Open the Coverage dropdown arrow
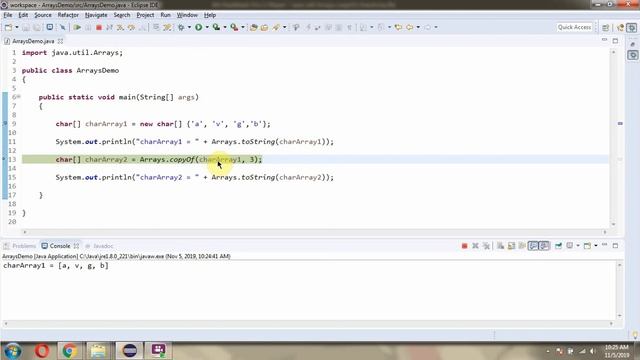 pos(225,27)
